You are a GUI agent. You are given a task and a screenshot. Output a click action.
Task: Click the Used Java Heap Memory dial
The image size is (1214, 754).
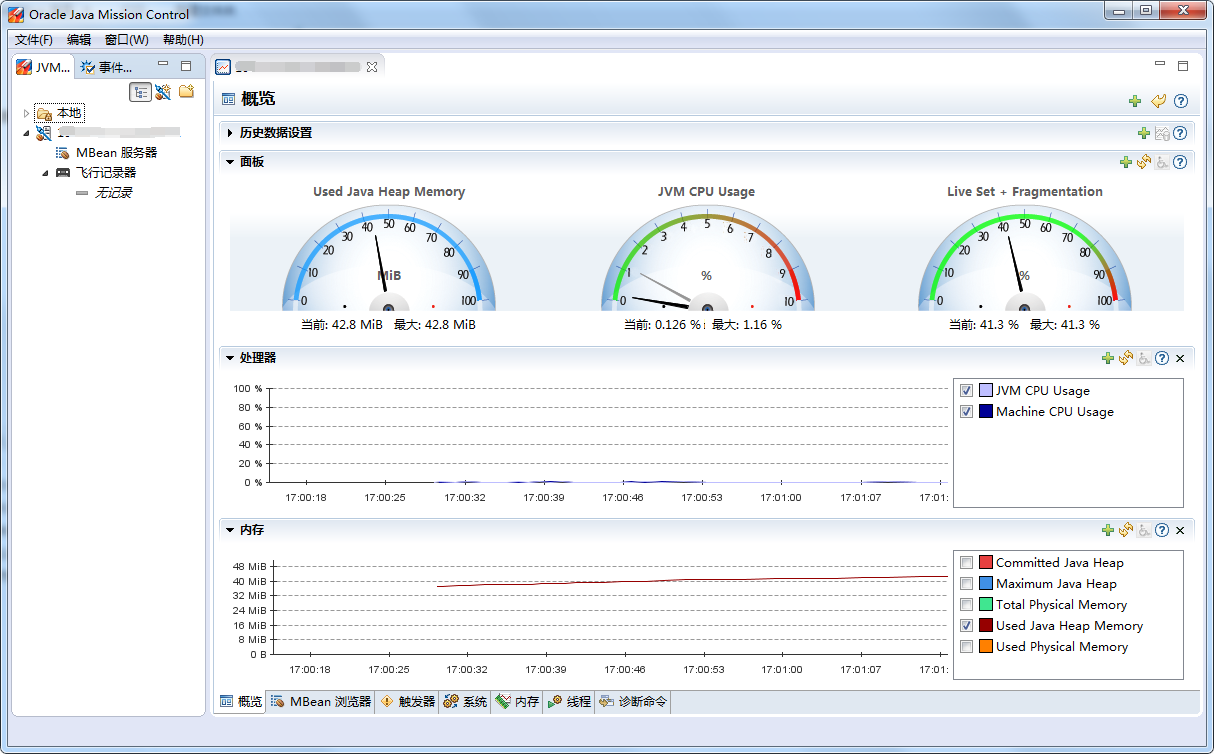tap(389, 260)
